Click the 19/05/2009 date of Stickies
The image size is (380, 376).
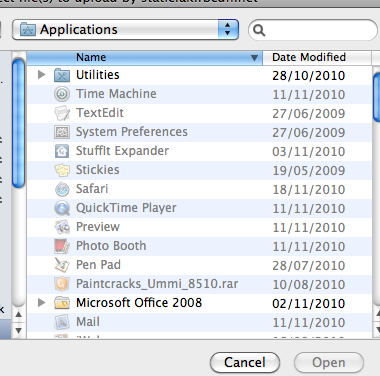309,171
